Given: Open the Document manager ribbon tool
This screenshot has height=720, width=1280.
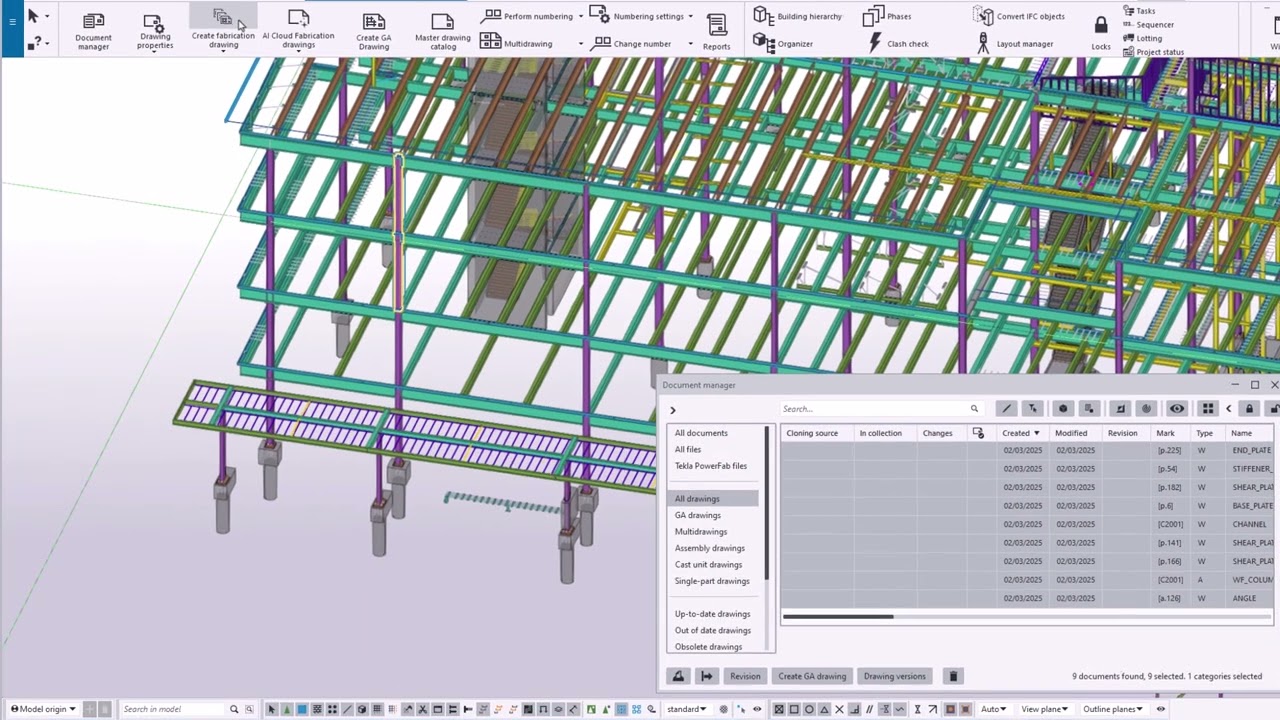Looking at the screenshot, I should pos(93,30).
